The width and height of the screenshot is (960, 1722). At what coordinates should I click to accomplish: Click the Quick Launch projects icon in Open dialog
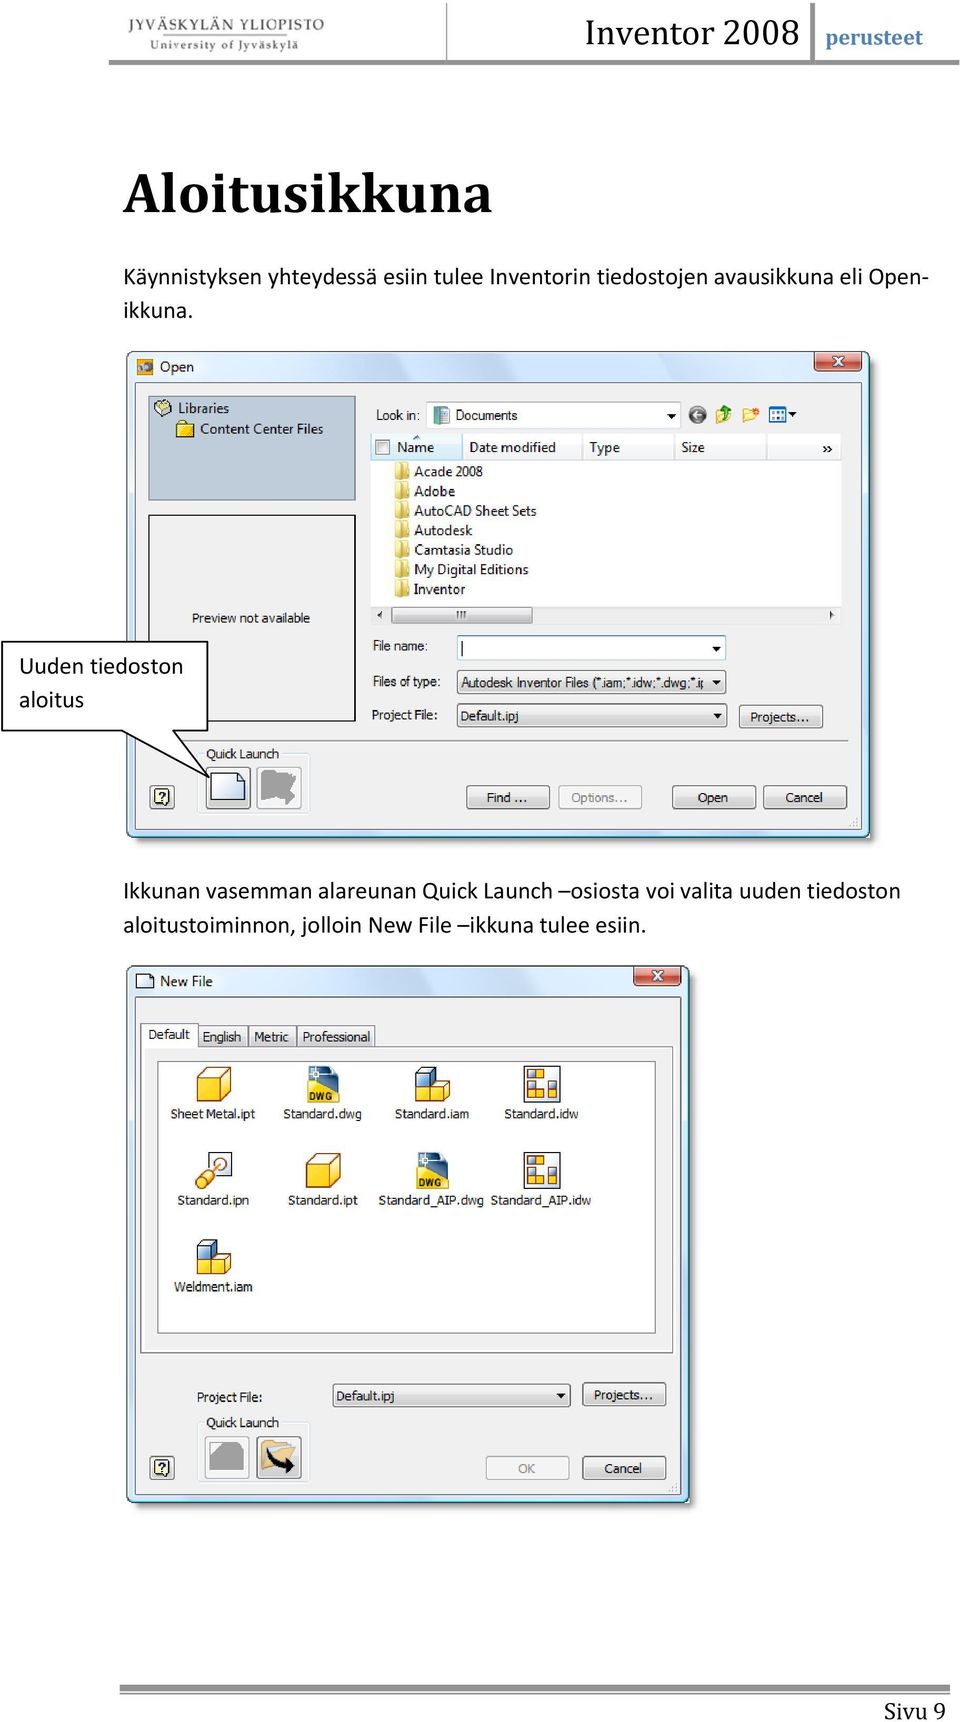click(x=279, y=787)
